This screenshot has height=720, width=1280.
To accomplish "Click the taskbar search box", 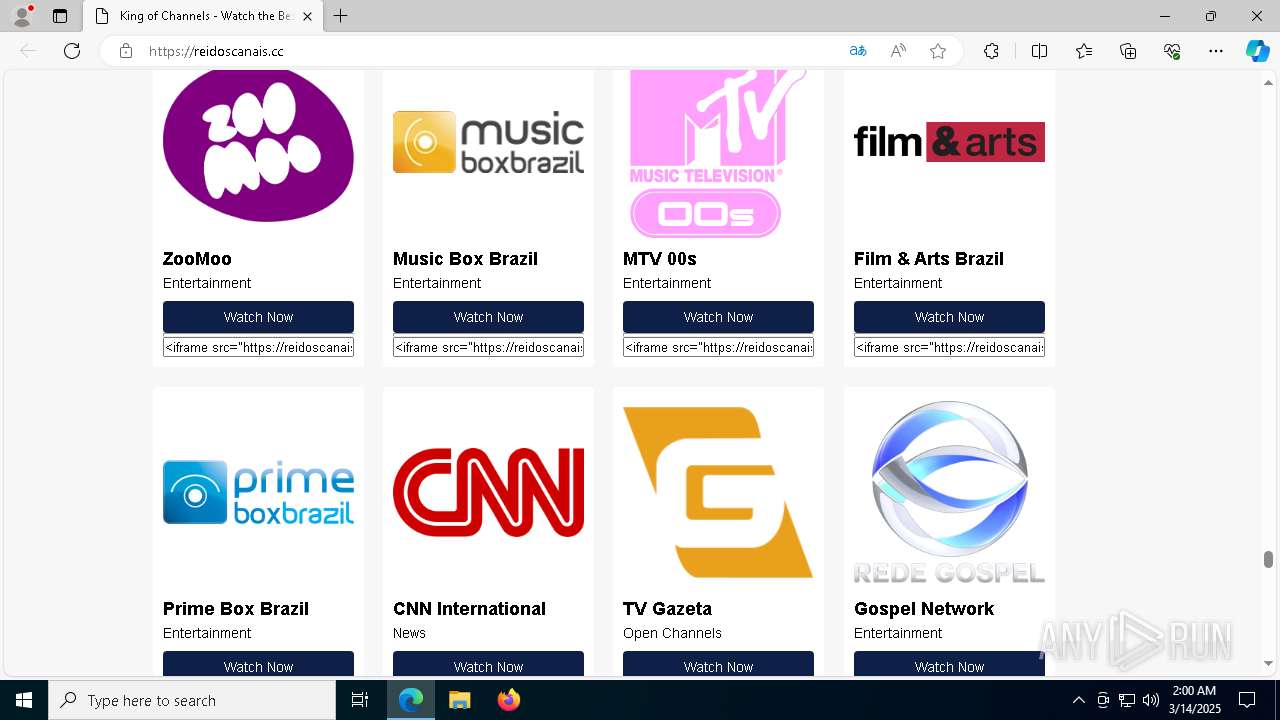I will click(192, 700).
